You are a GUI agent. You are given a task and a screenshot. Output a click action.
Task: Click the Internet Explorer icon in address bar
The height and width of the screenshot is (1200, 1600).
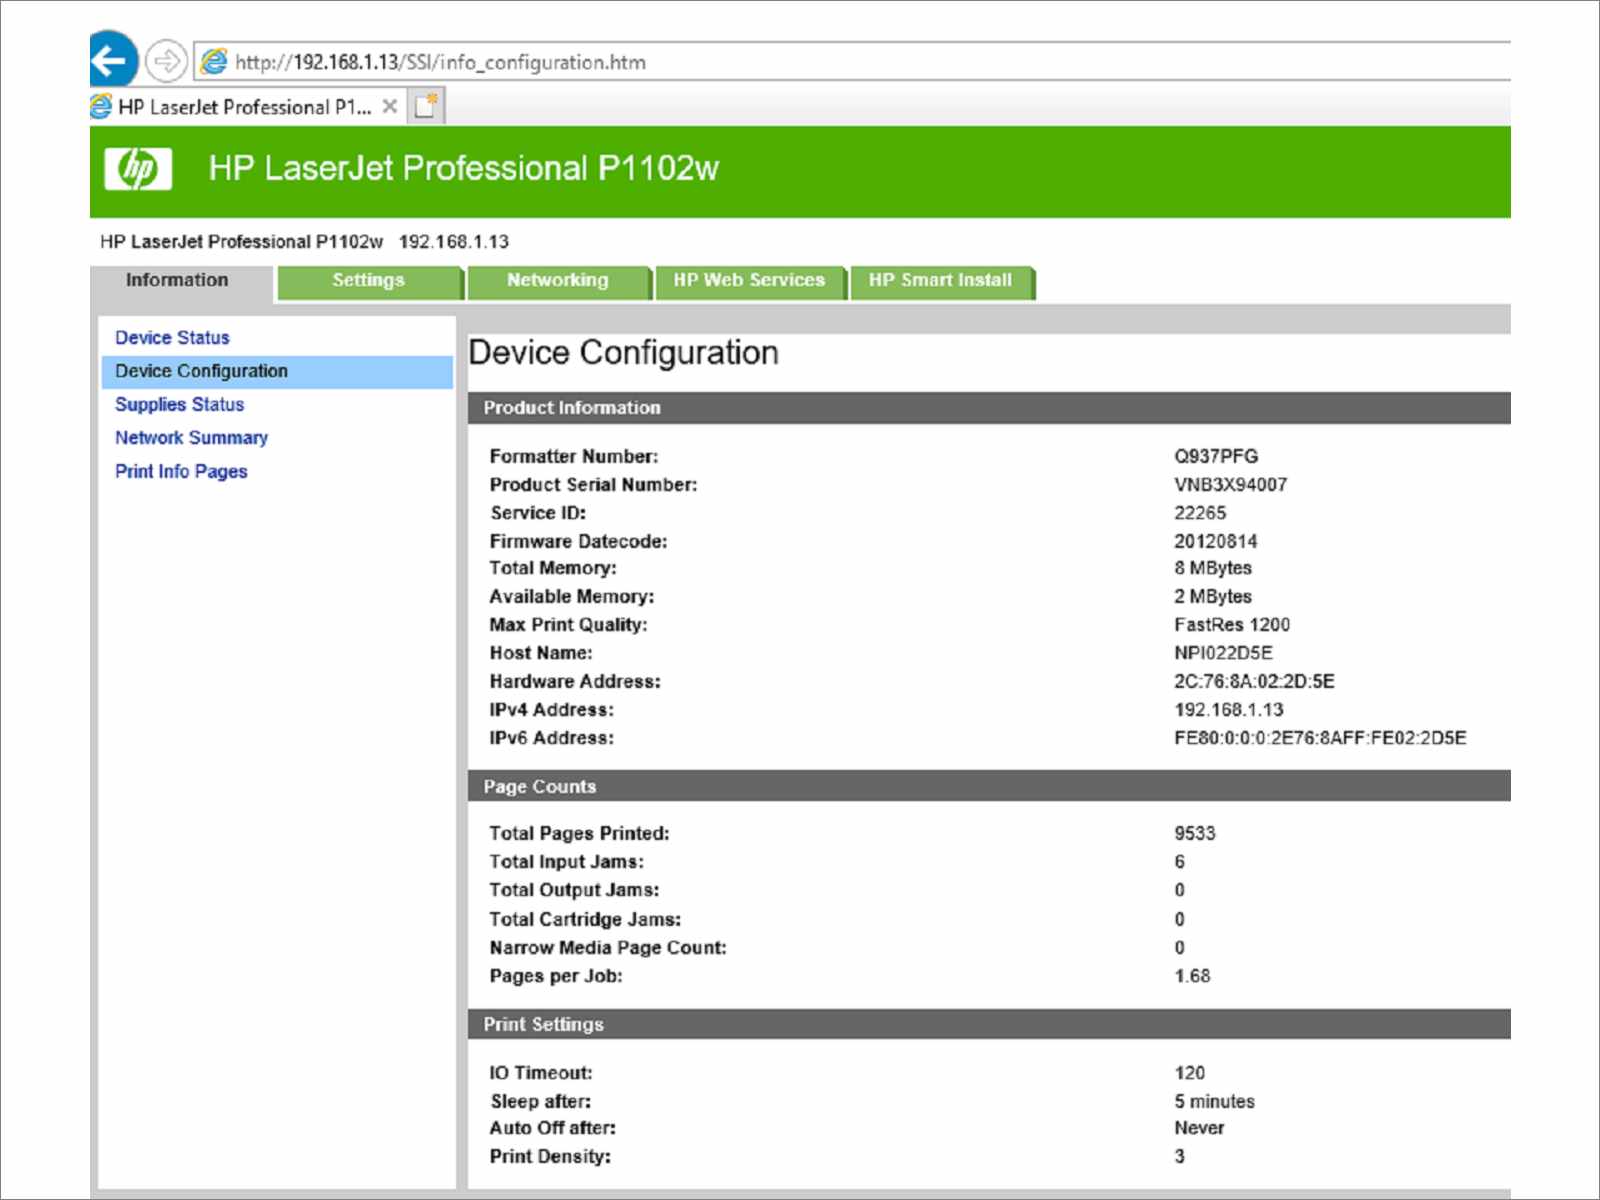pyautogui.click(x=214, y=62)
